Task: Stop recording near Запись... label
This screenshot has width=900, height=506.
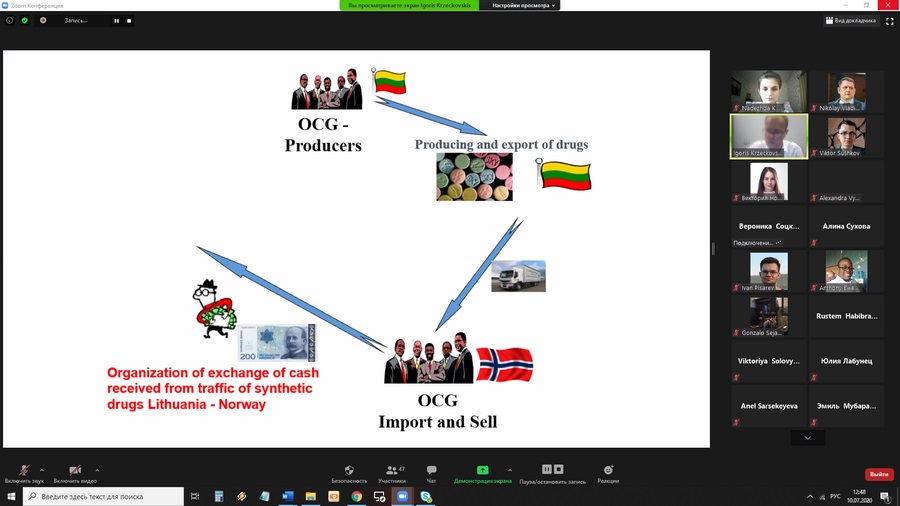Action: pos(129,21)
